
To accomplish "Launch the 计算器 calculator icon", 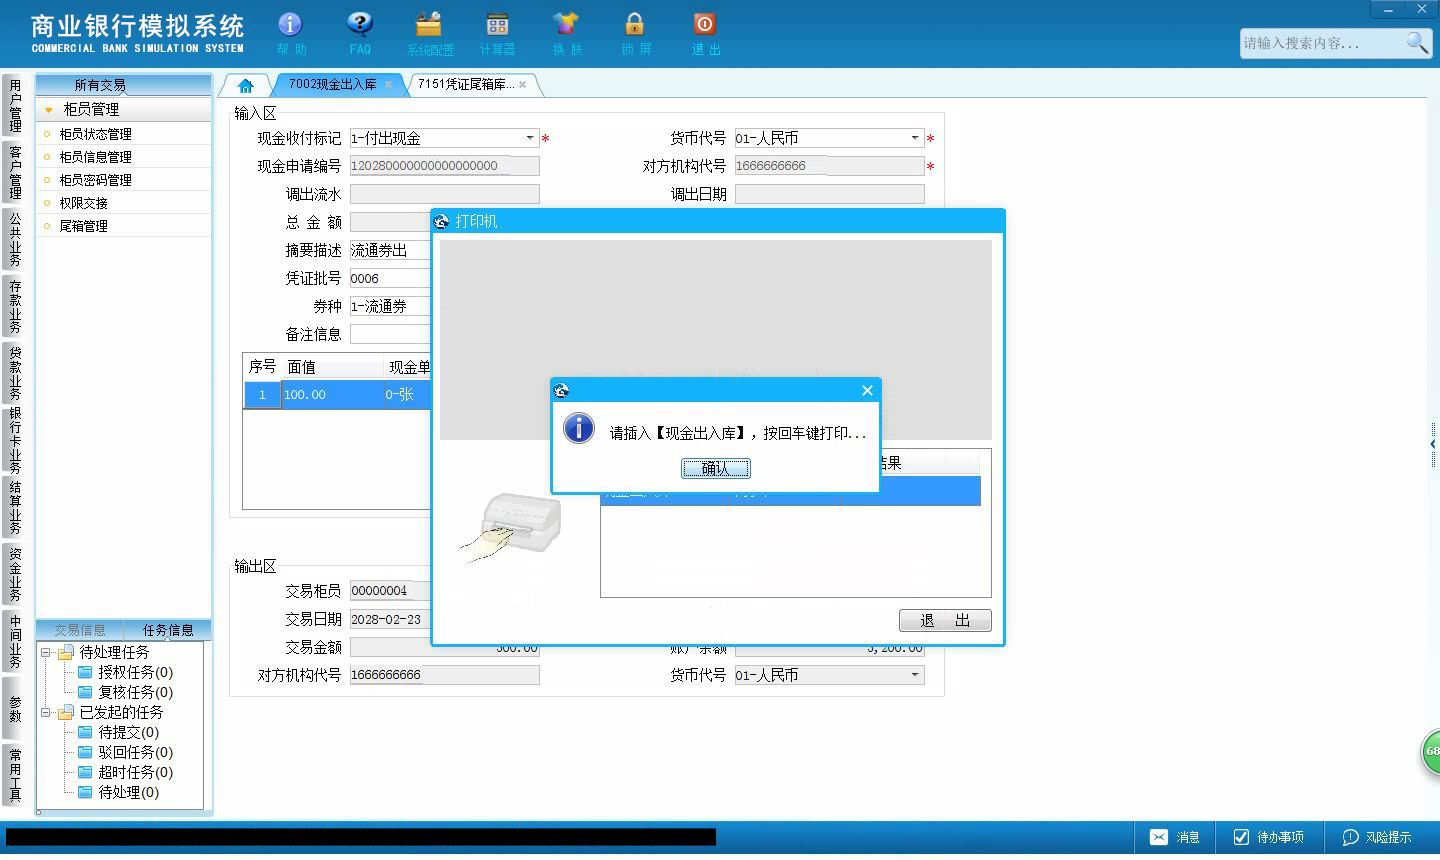I will [x=497, y=24].
